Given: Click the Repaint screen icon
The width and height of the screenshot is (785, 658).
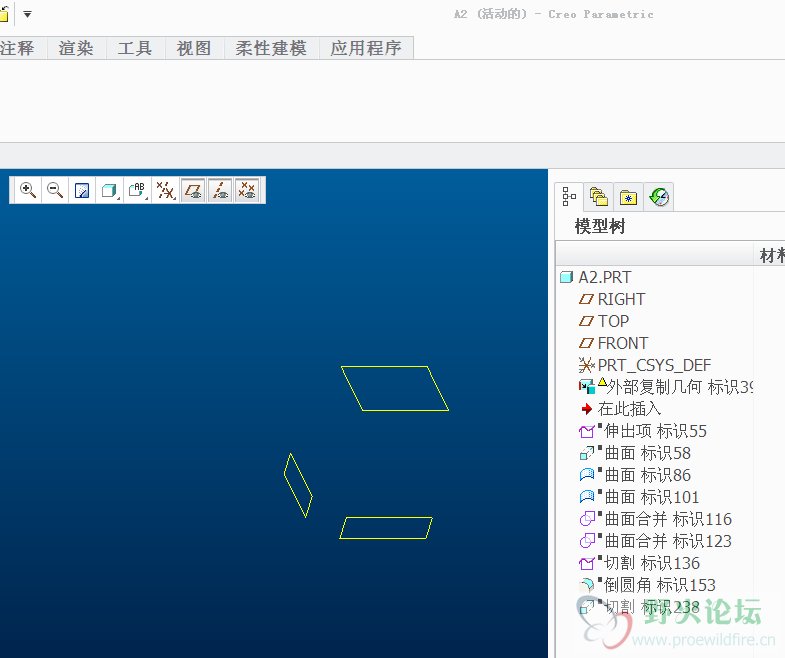Looking at the screenshot, I should point(82,190).
